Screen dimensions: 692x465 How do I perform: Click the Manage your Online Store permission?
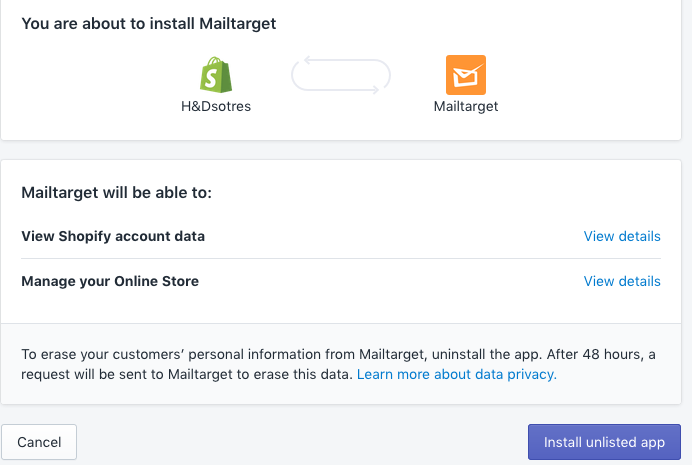click(x=110, y=281)
